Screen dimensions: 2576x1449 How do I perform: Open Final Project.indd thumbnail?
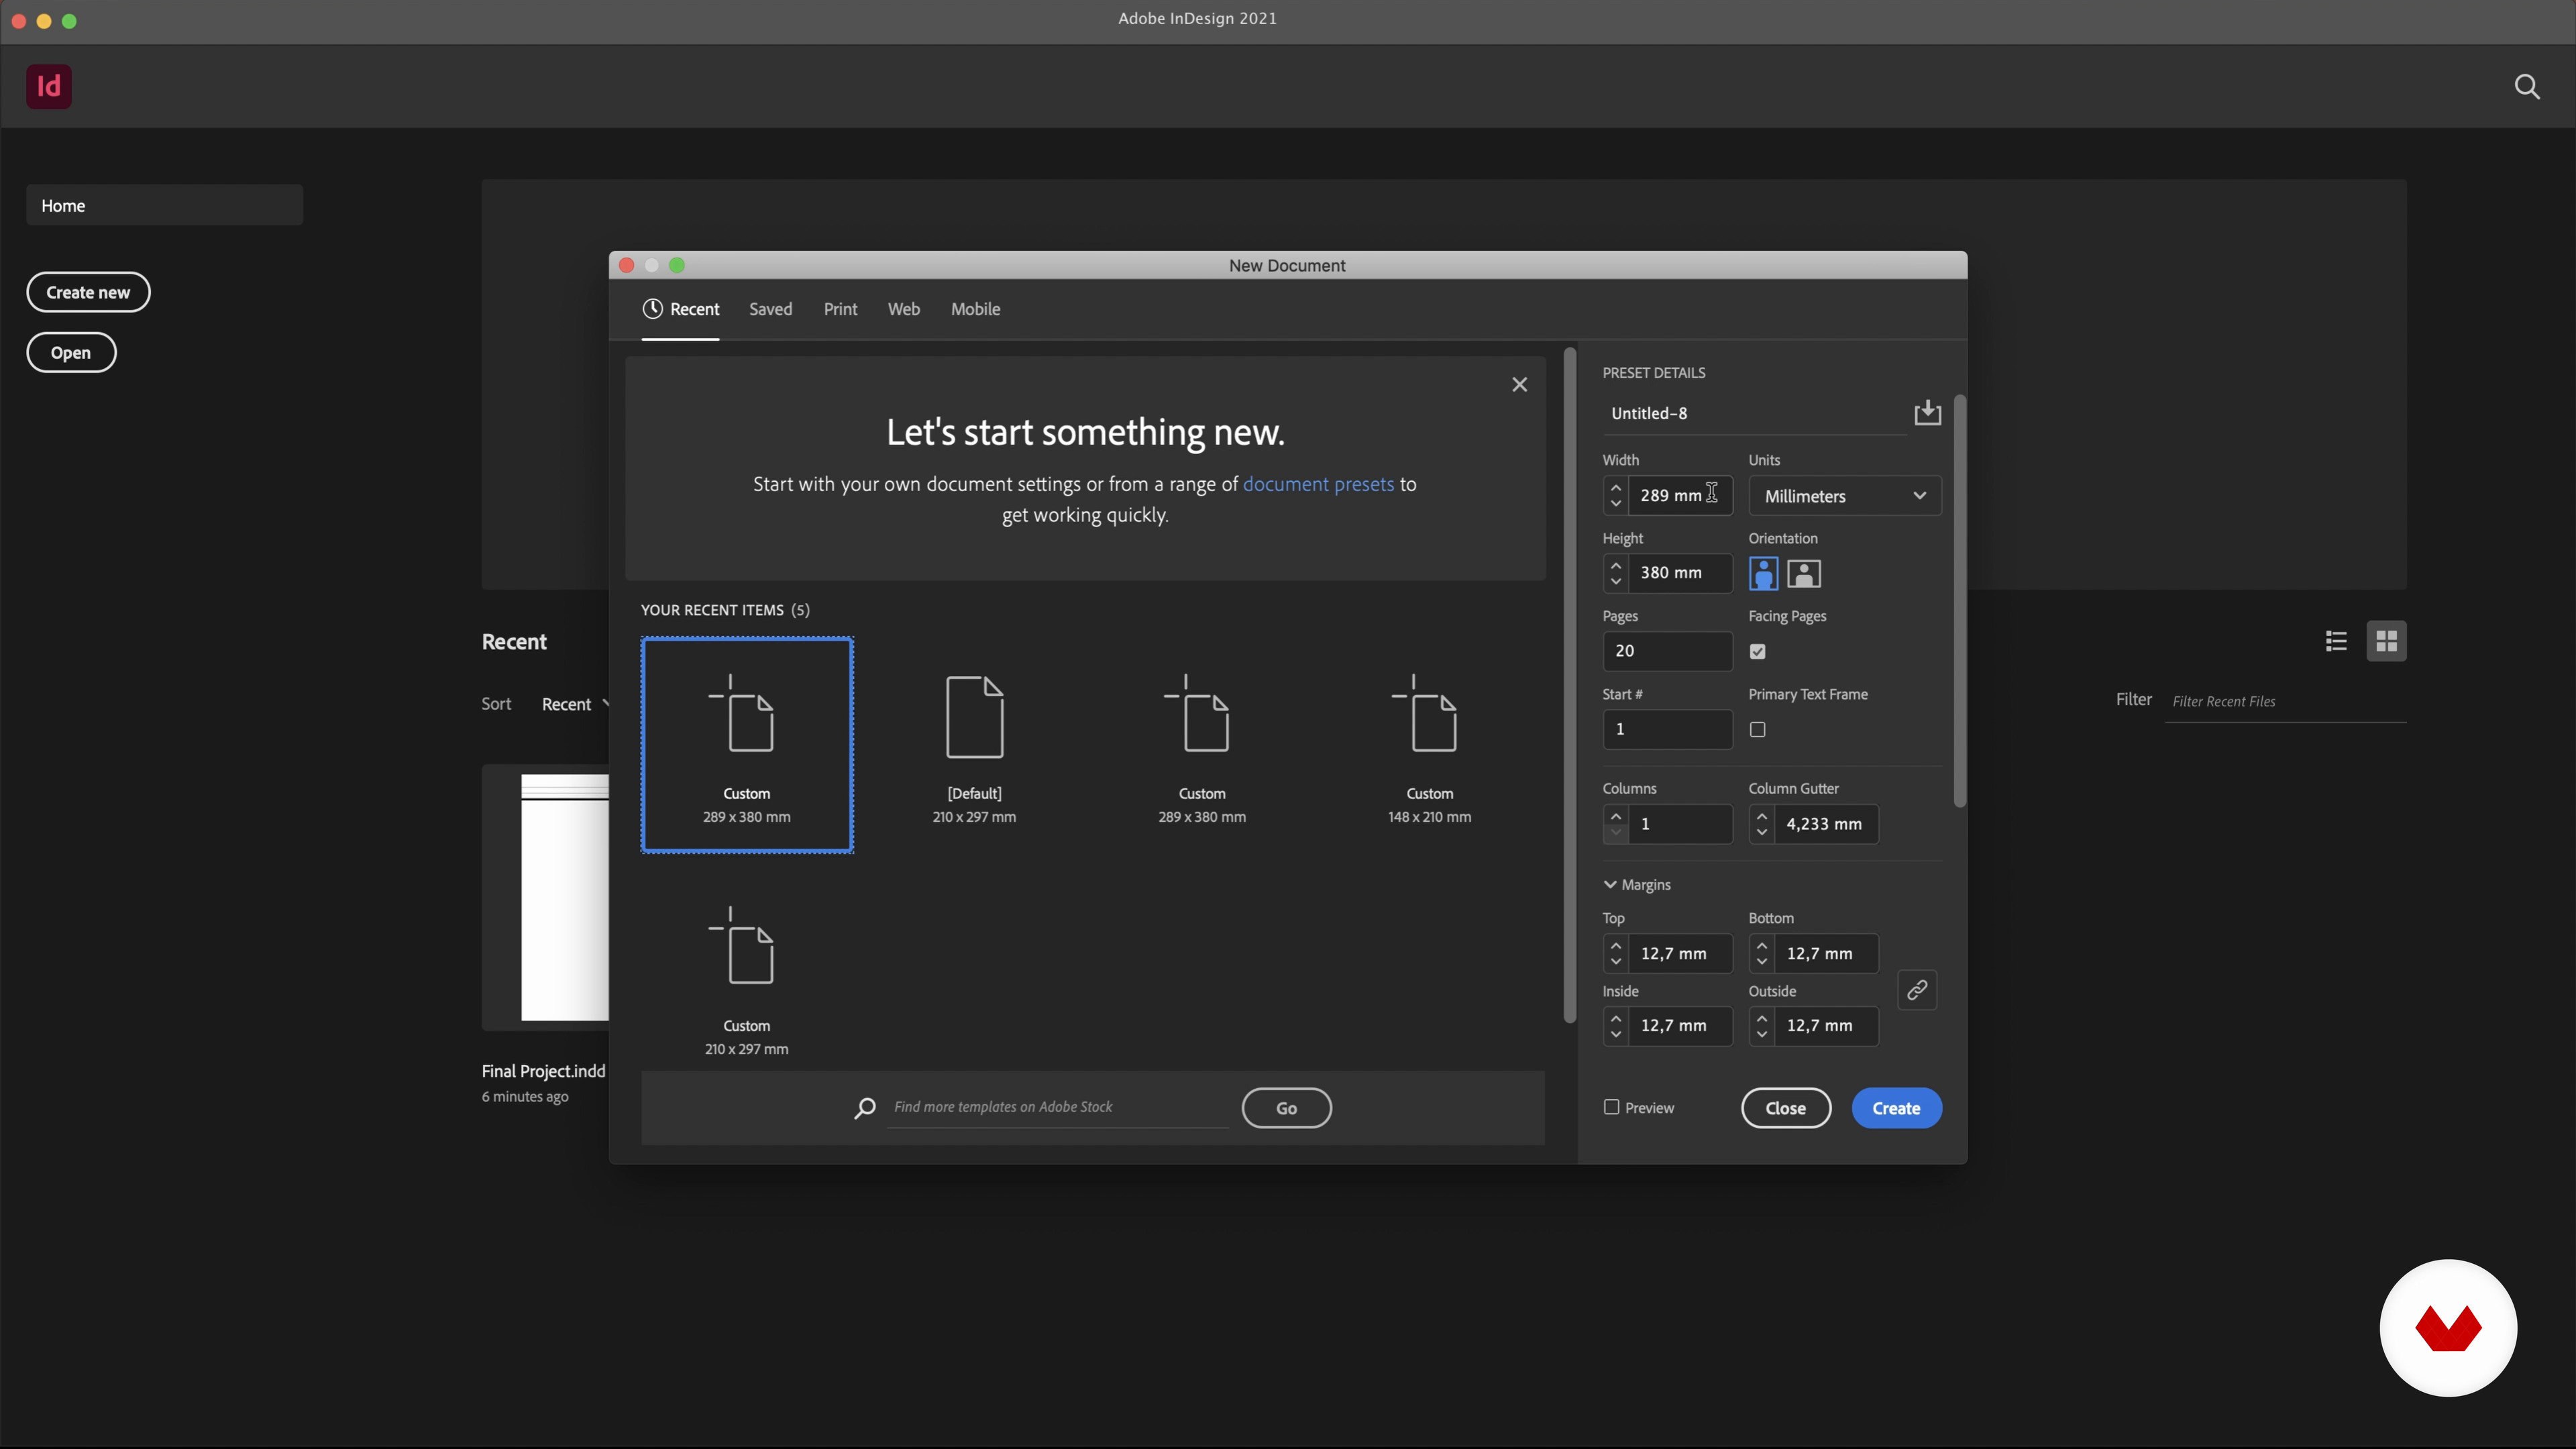(545, 897)
